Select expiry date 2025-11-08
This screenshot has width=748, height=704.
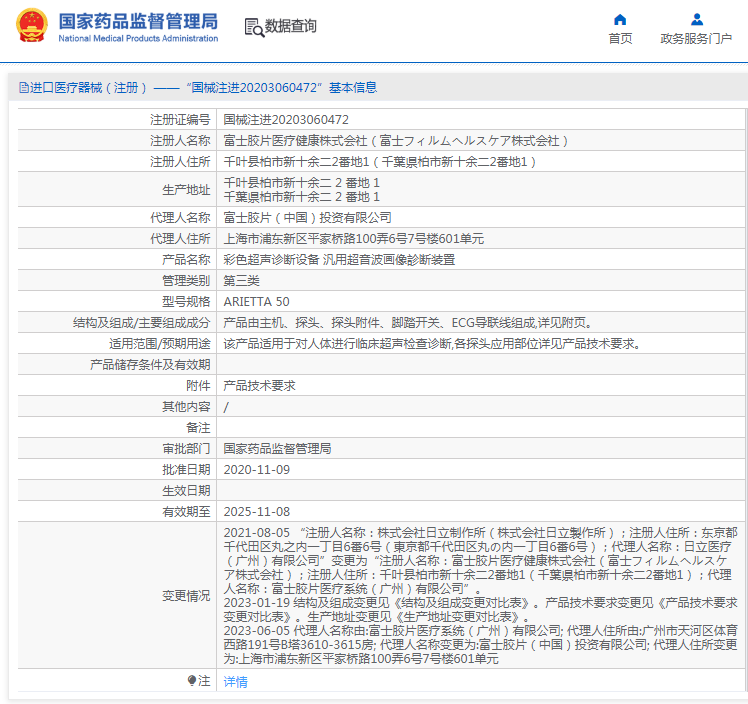pyautogui.click(x=257, y=512)
